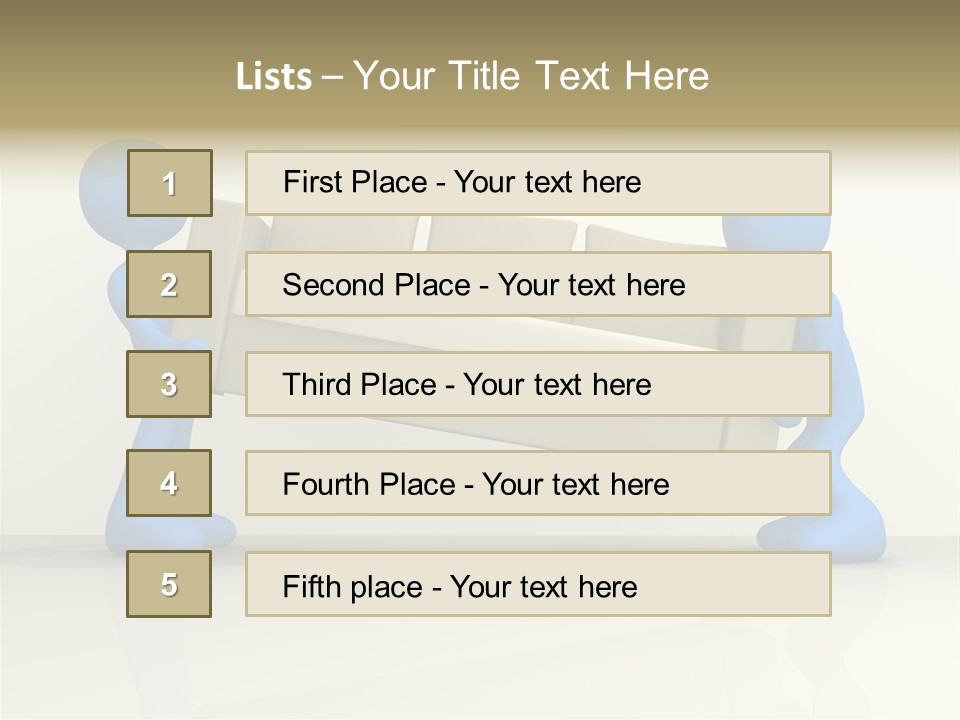Select the 'Second Place' text bar
This screenshot has height=720, width=960.
point(538,284)
